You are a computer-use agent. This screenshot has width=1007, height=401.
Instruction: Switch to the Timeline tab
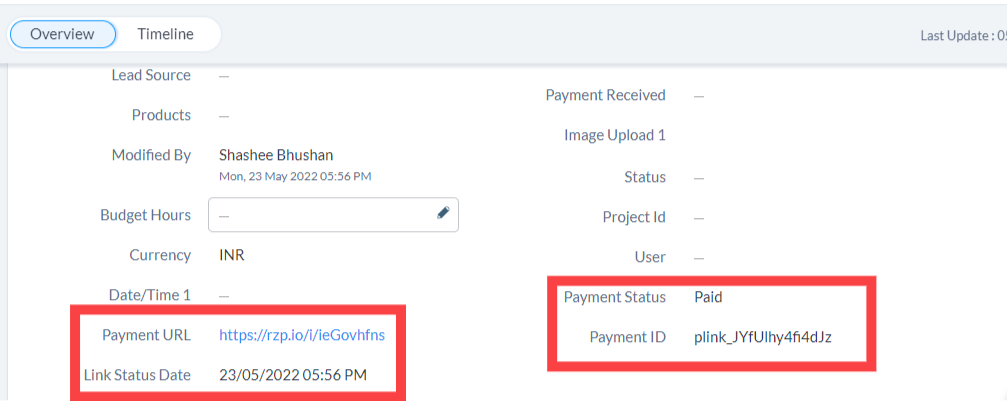(x=165, y=34)
